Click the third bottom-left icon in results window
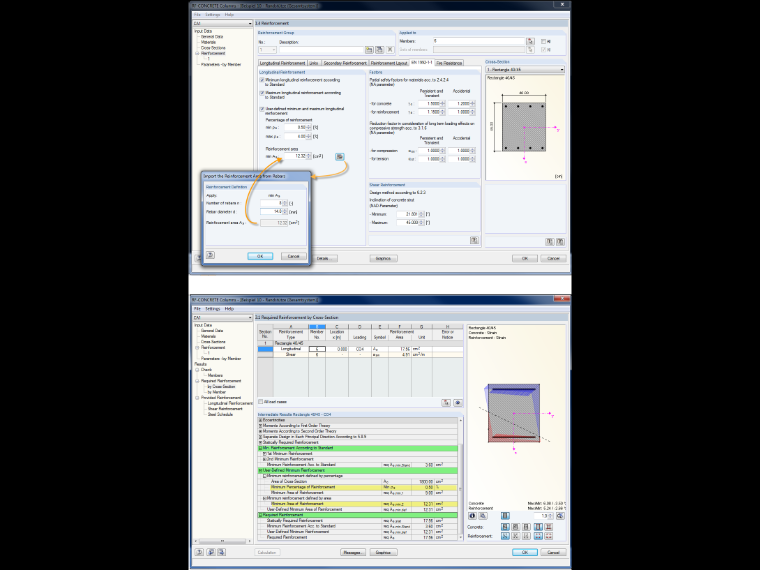This screenshot has height=570, width=760. (222, 552)
